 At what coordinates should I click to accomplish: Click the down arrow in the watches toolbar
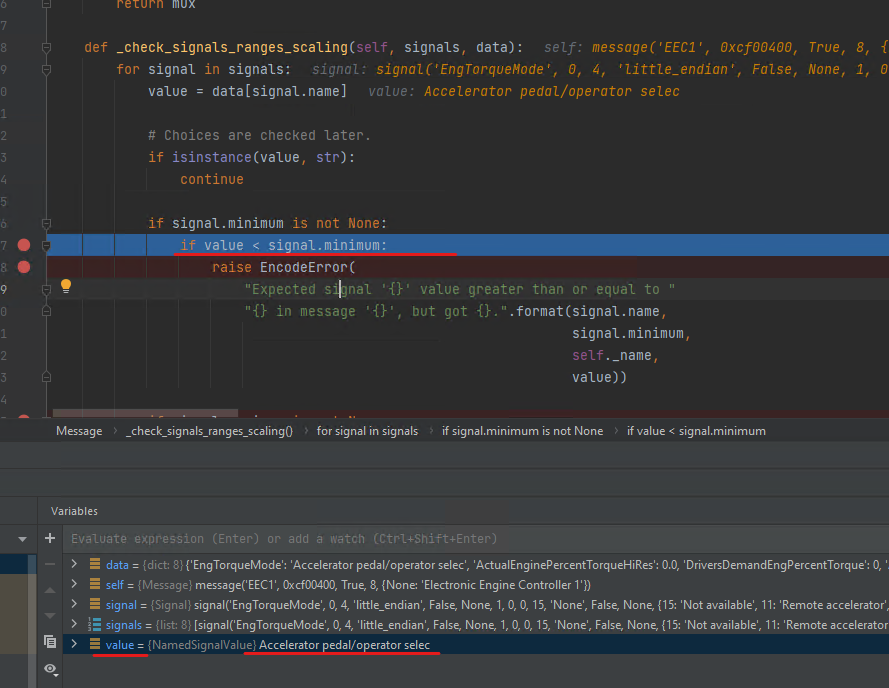[x=48, y=614]
